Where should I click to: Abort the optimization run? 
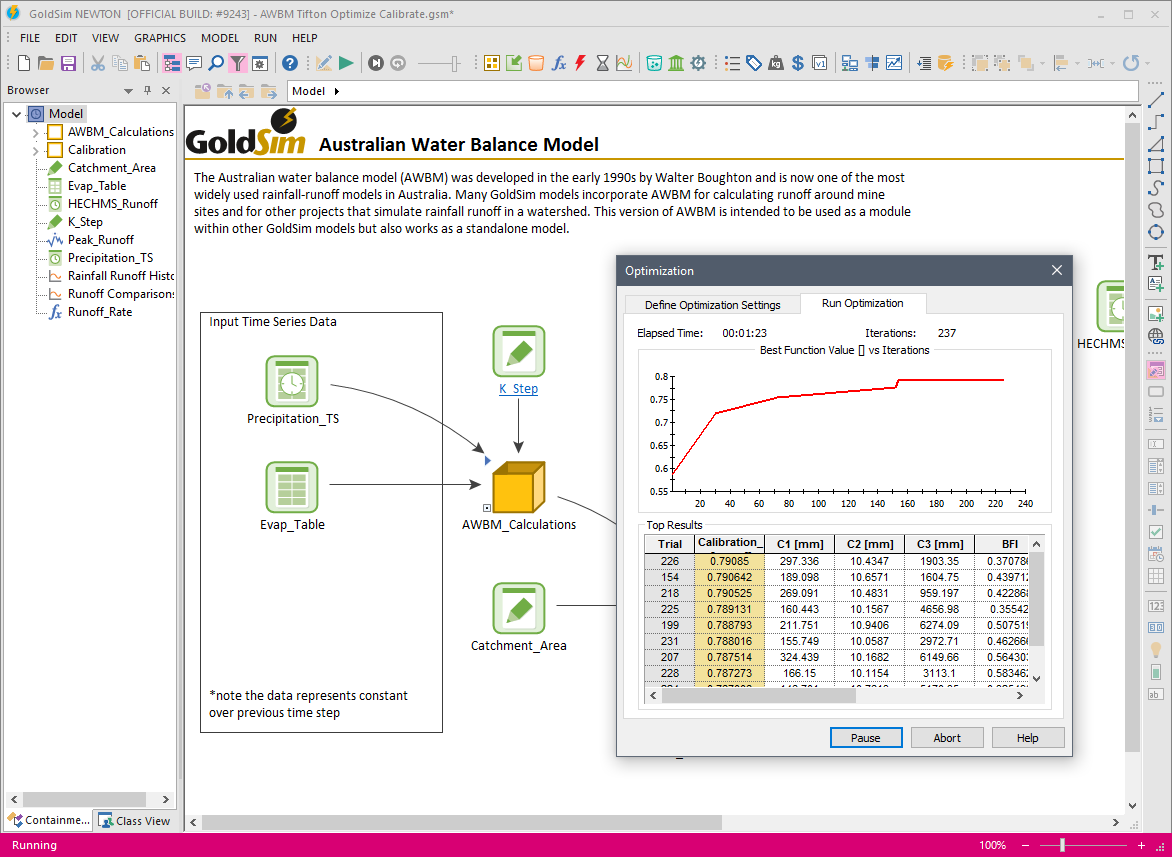[x=947, y=737]
